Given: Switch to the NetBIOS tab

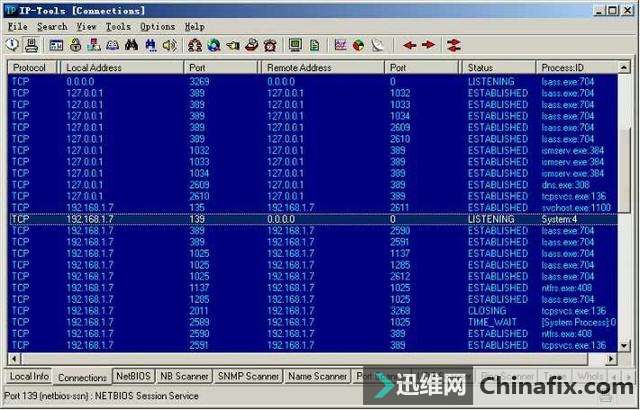Looking at the screenshot, I should point(133,376).
